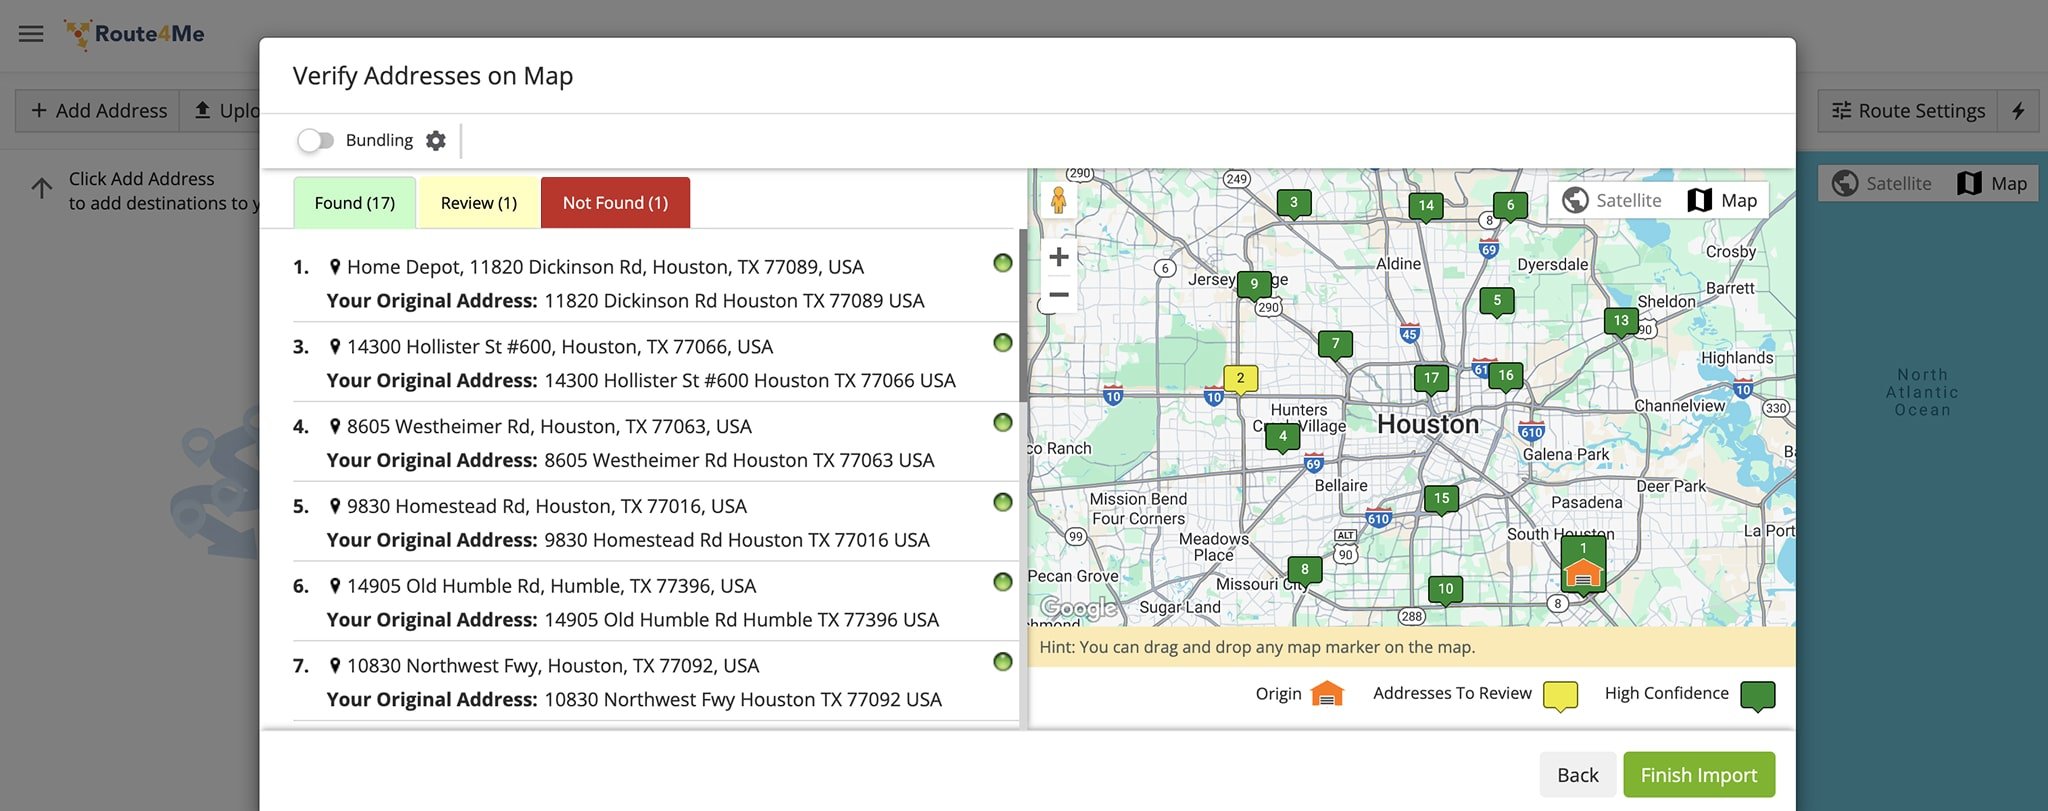Open Bundling settings gear
This screenshot has width=2048, height=811.
coord(435,141)
